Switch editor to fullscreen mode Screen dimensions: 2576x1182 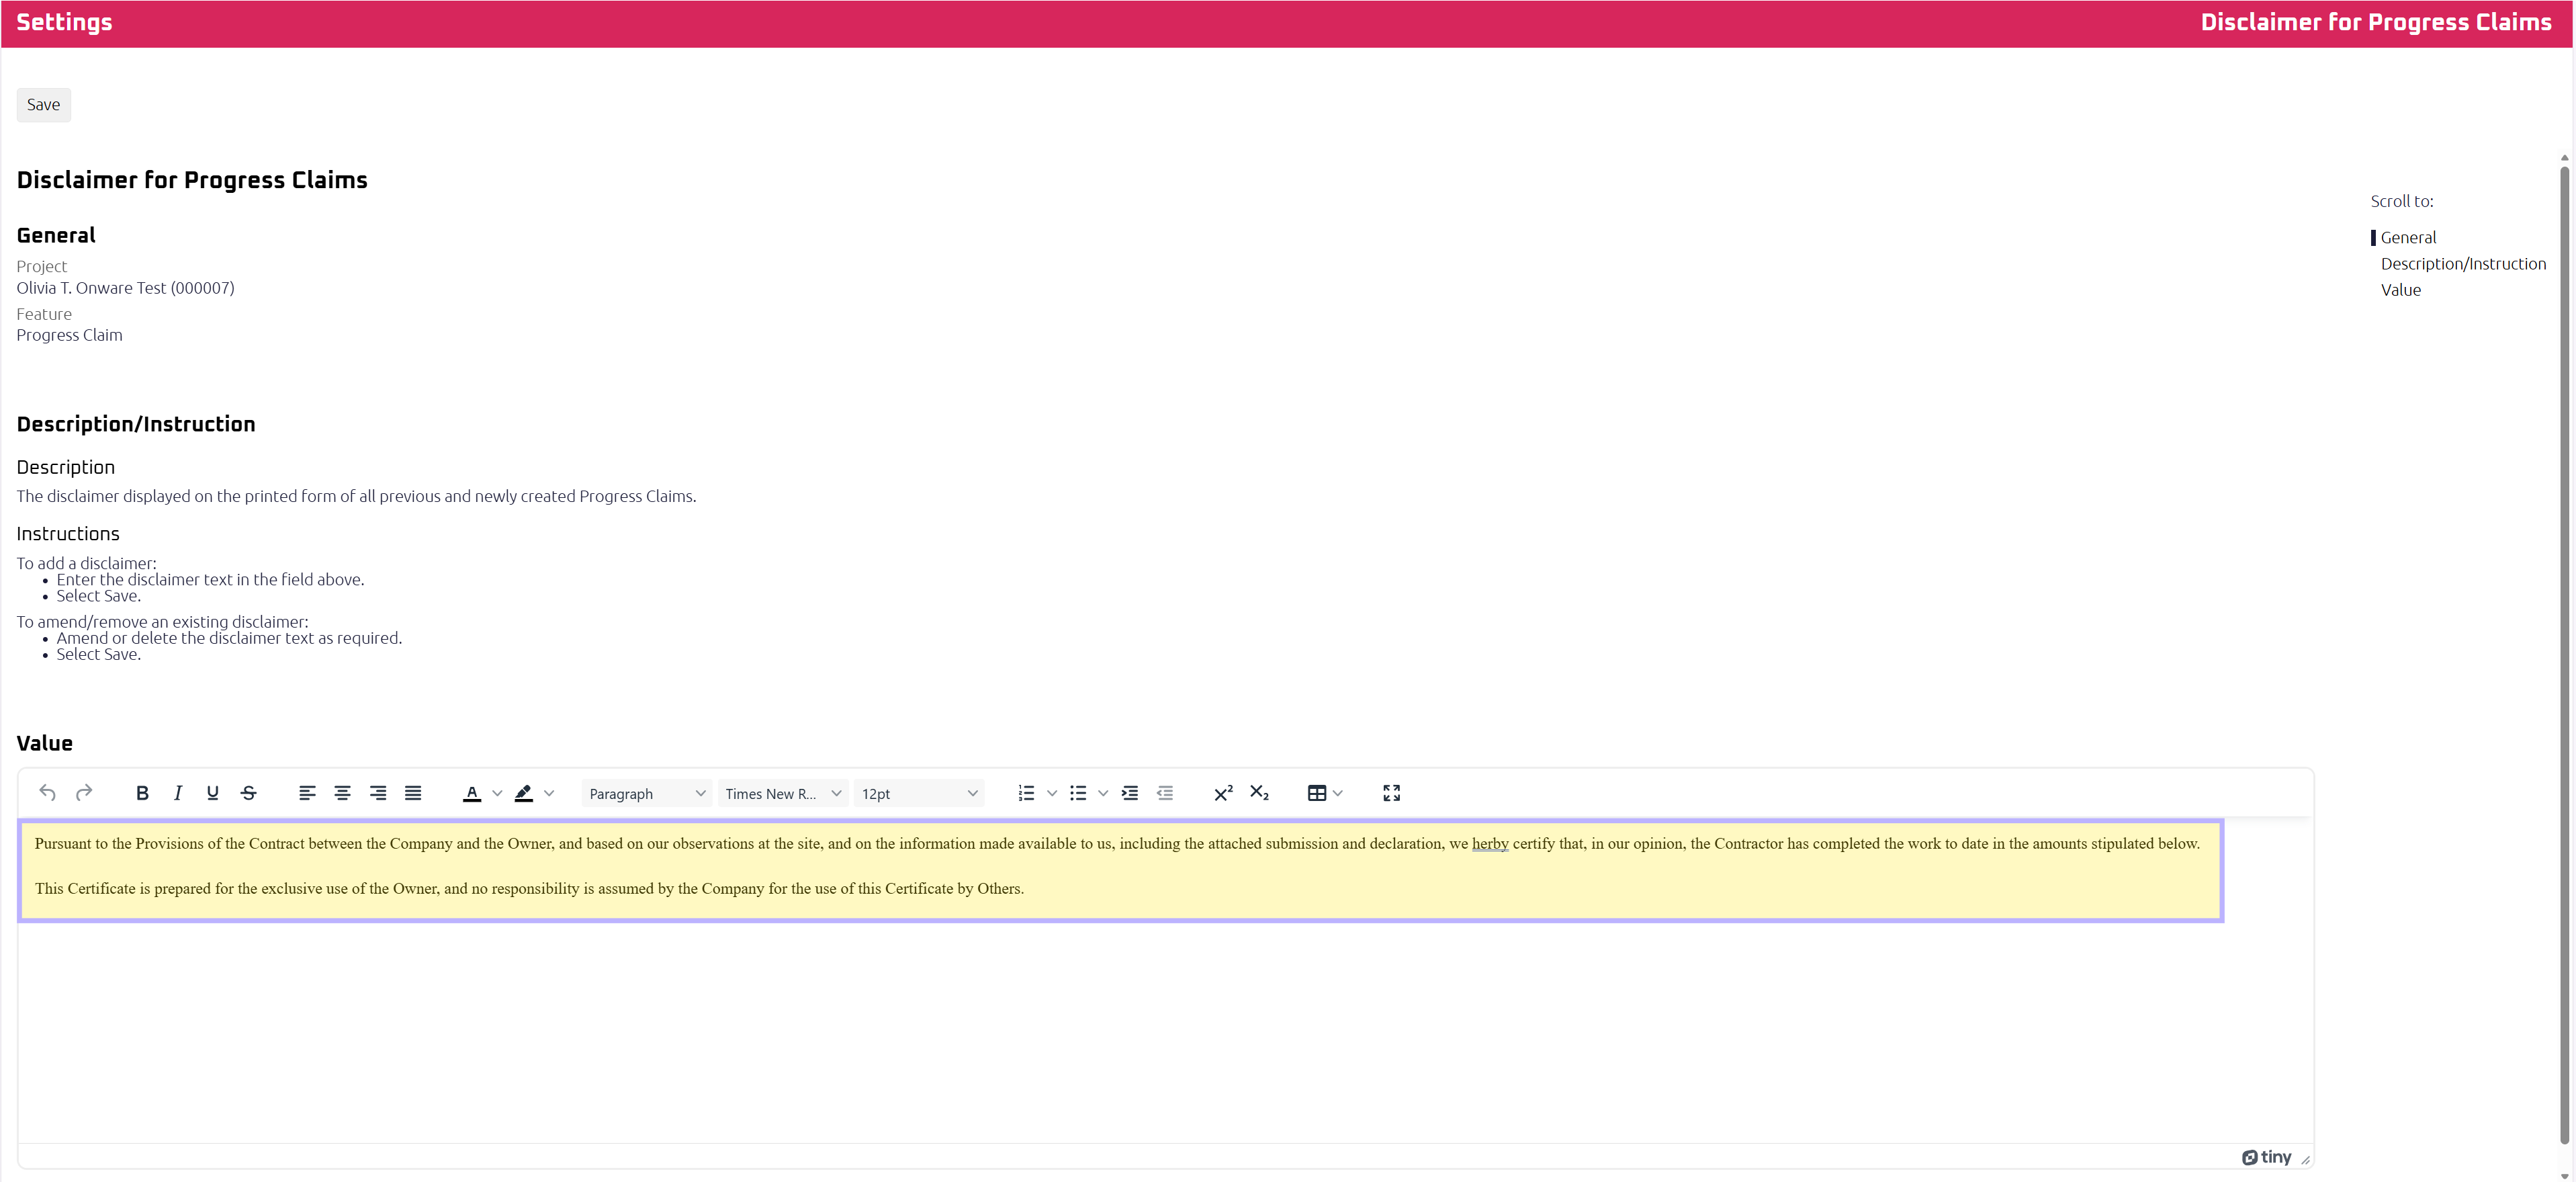(x=1391, y=793)
